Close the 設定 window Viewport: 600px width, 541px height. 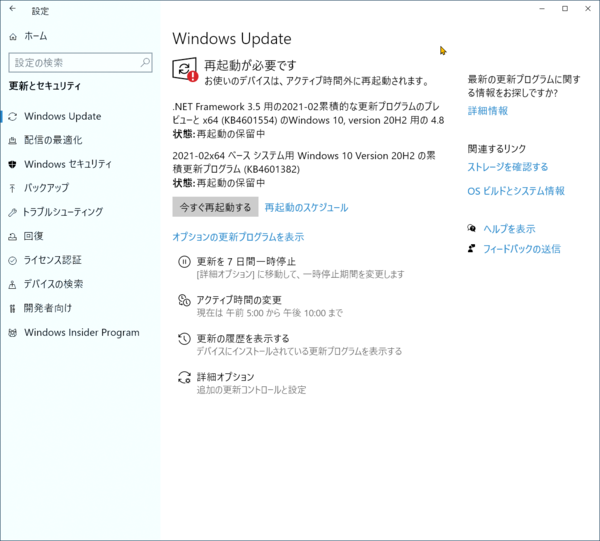588,9
